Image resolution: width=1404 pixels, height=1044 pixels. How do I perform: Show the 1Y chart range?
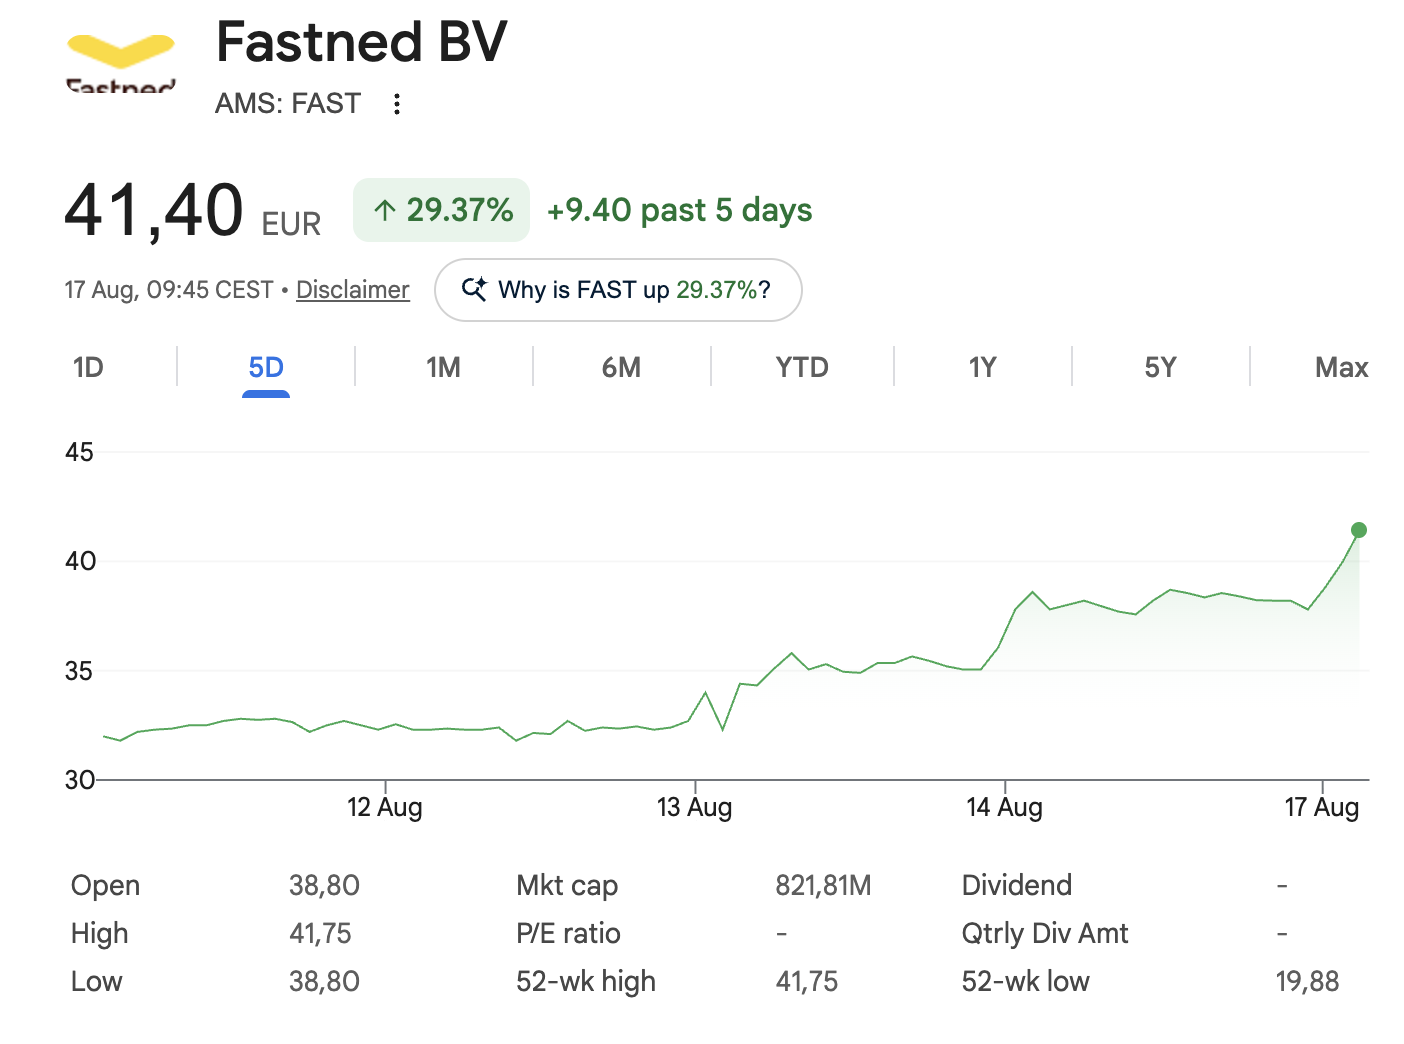(983, 368)
